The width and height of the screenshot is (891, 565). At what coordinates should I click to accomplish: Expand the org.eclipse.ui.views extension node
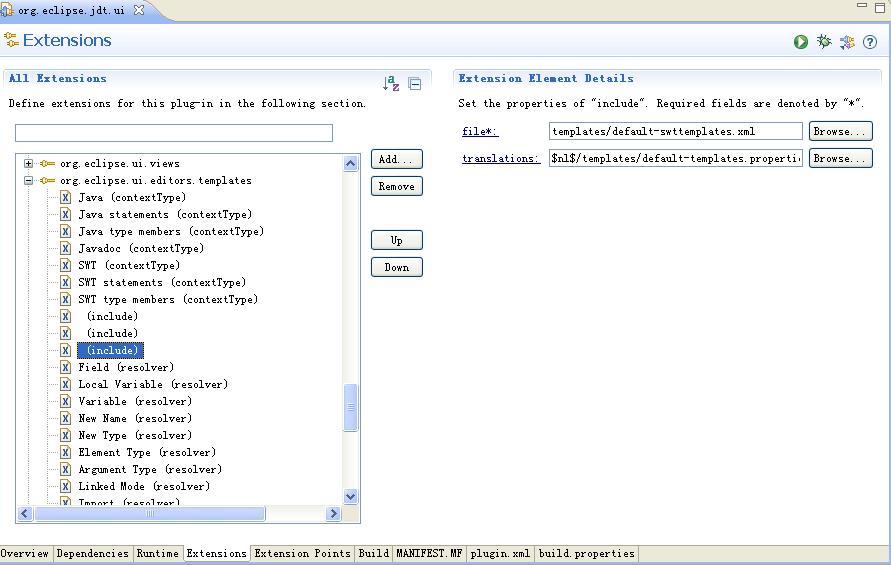click(28, 164)
